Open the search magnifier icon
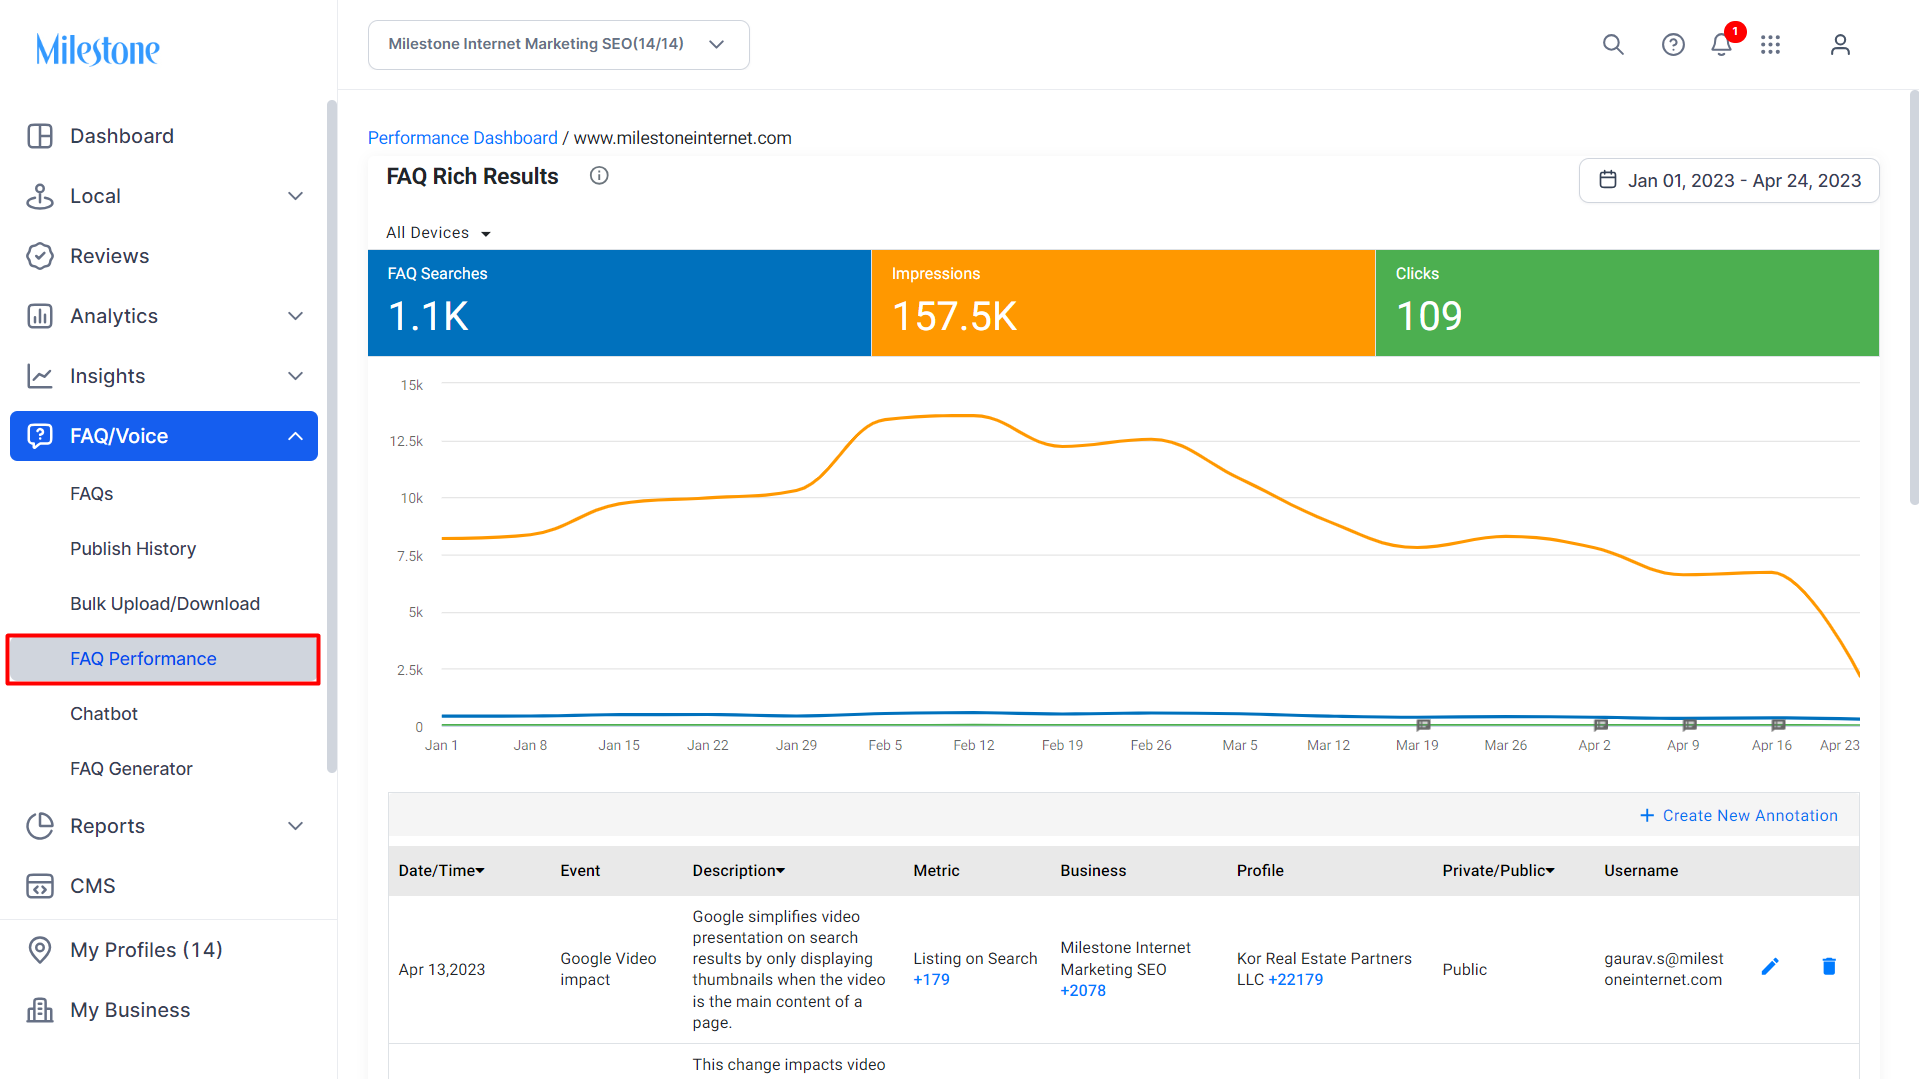 [1613, 45]
